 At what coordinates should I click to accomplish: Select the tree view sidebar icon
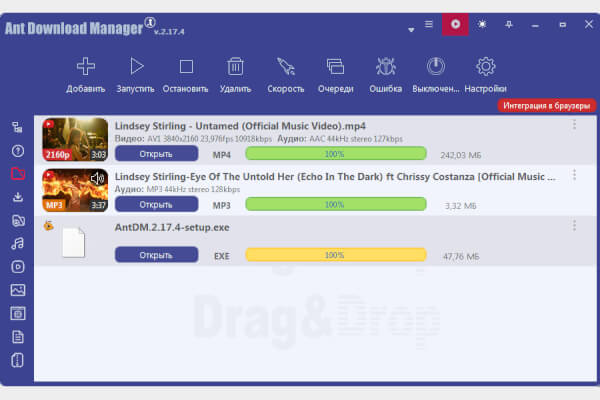coord(17,127)
